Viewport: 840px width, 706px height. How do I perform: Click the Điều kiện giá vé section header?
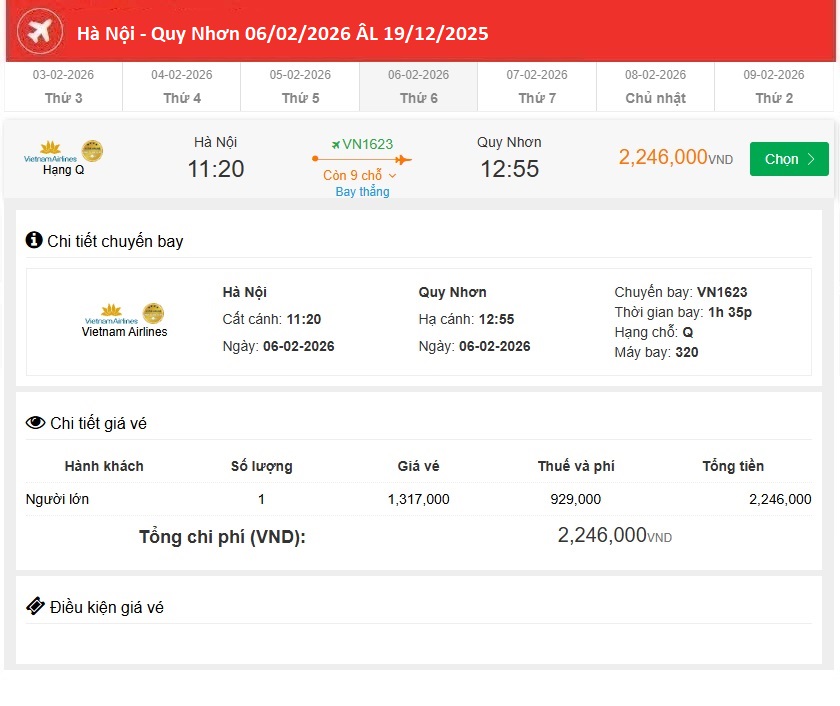106,607
